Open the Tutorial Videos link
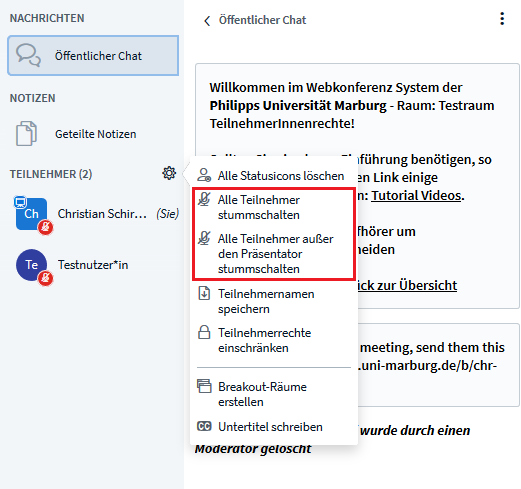Viewport: 521px width, 489px height. (416, 196)
